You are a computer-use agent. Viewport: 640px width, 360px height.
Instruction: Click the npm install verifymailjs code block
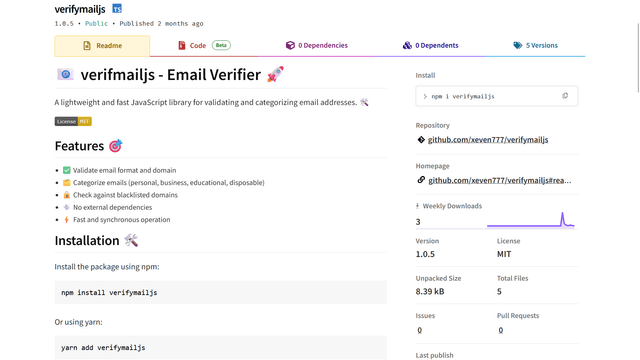tap(220, 292)
